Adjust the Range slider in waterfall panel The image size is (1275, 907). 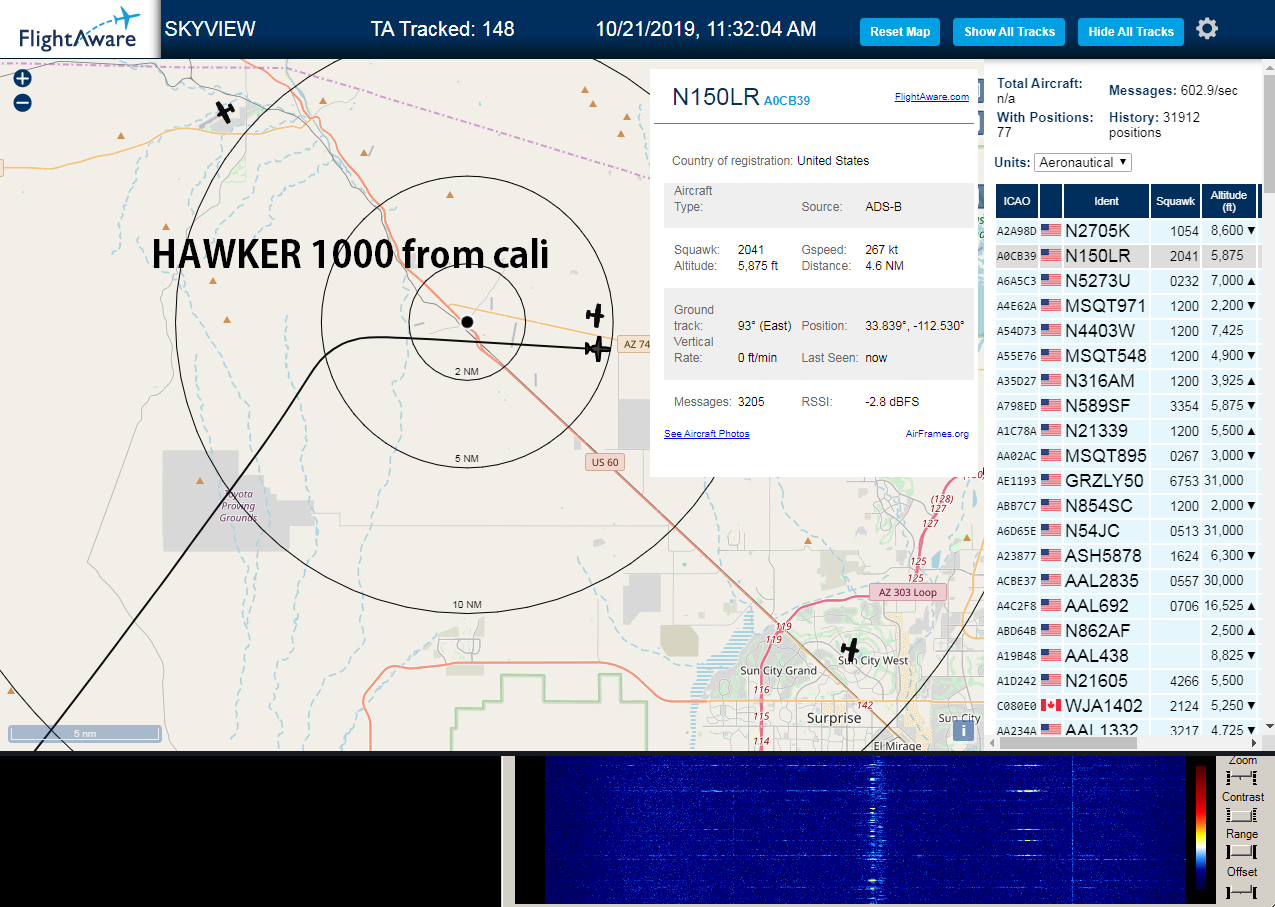tap(1241, 851)
